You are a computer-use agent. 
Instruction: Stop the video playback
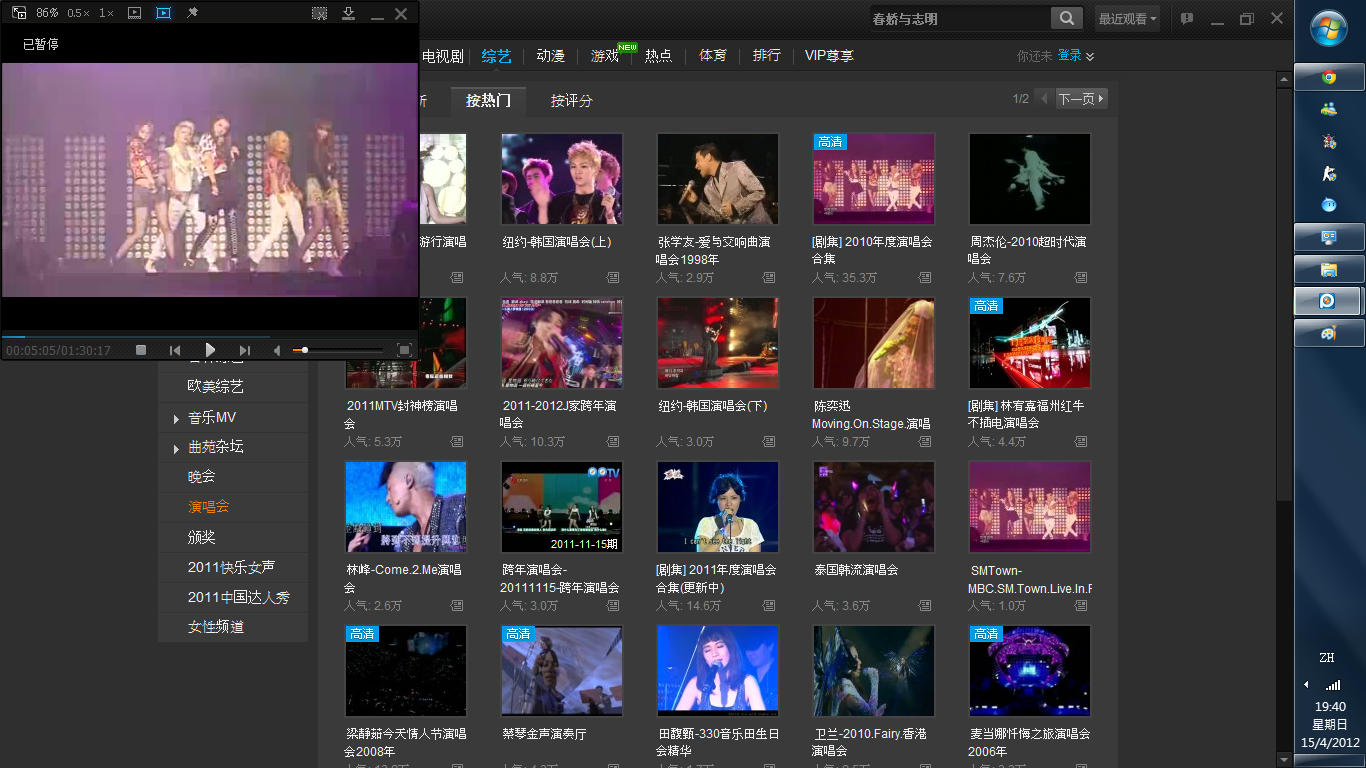141,350
